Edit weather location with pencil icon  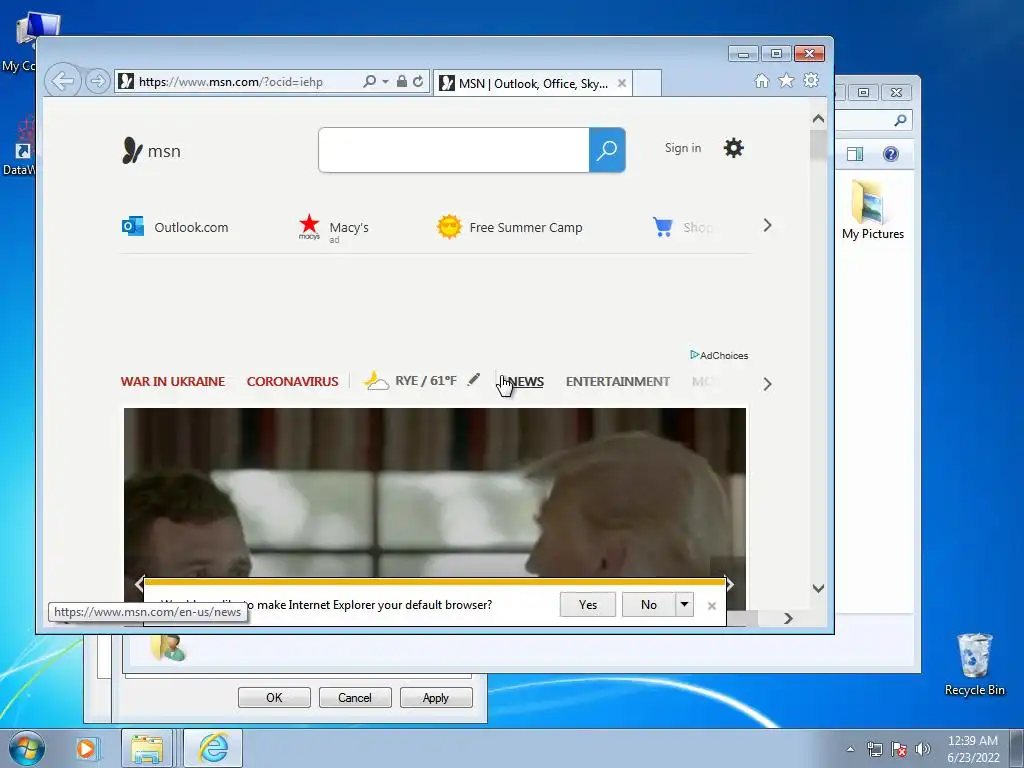[x=474, y=379]
